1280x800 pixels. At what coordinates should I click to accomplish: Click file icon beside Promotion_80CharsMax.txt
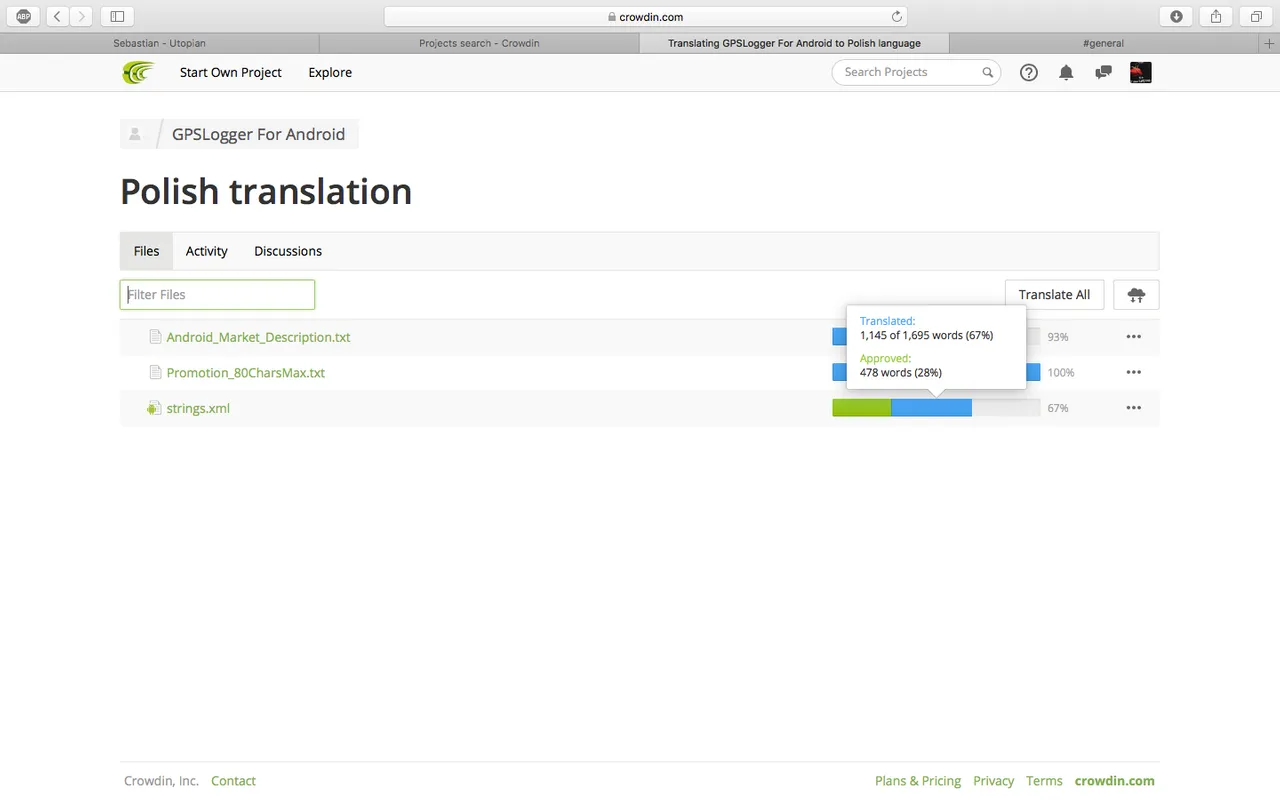(155, 372)
